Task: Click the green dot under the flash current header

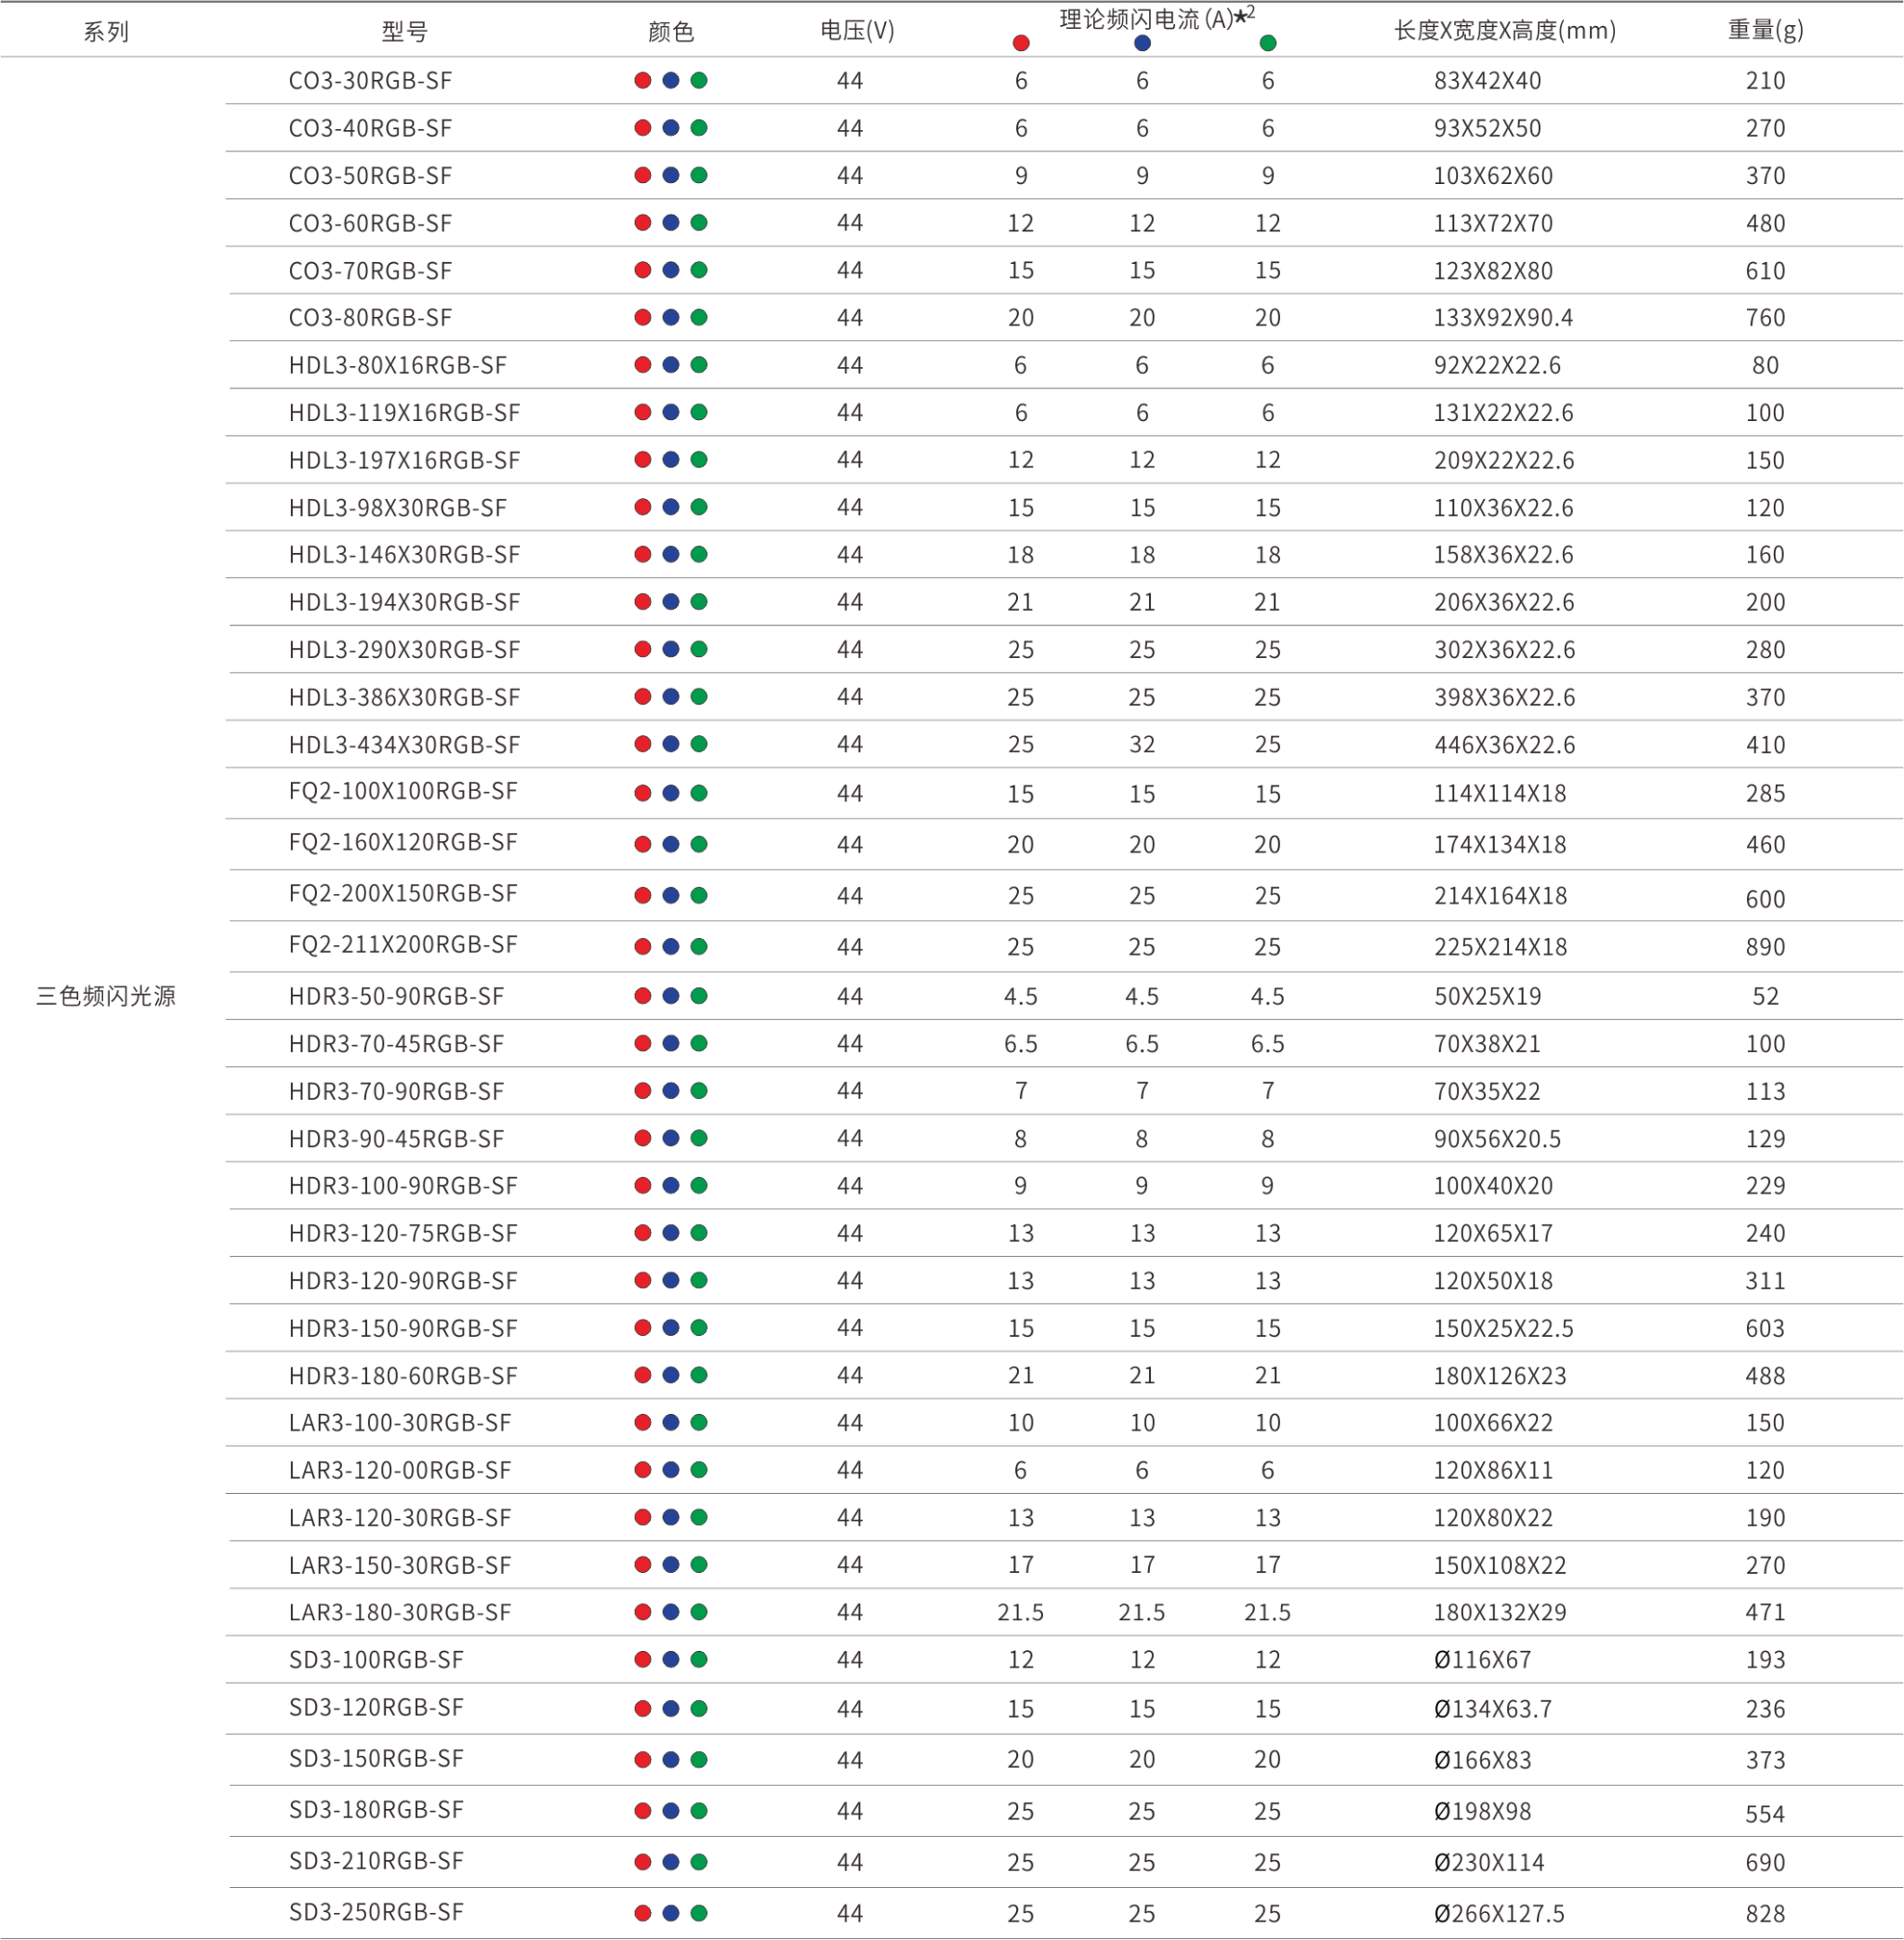Action: [1268, 43]
